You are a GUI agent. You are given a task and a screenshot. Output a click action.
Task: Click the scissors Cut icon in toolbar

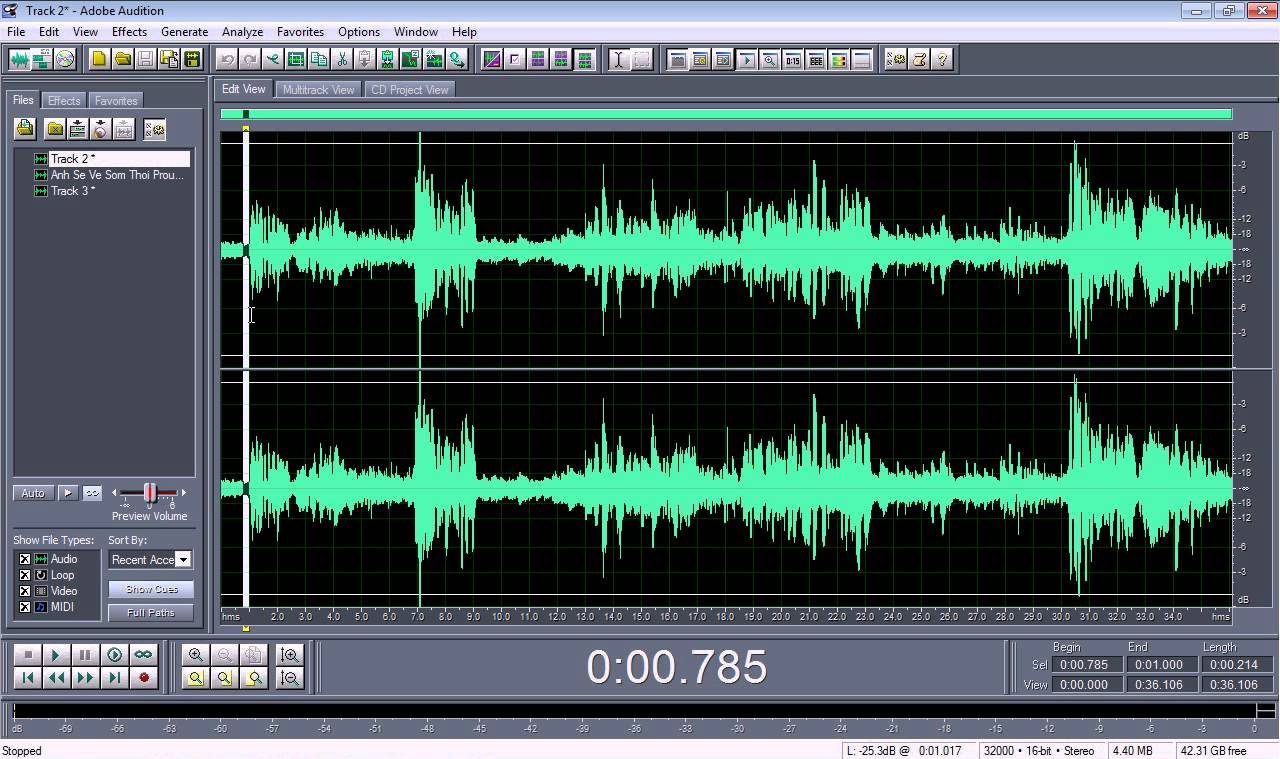343,59
